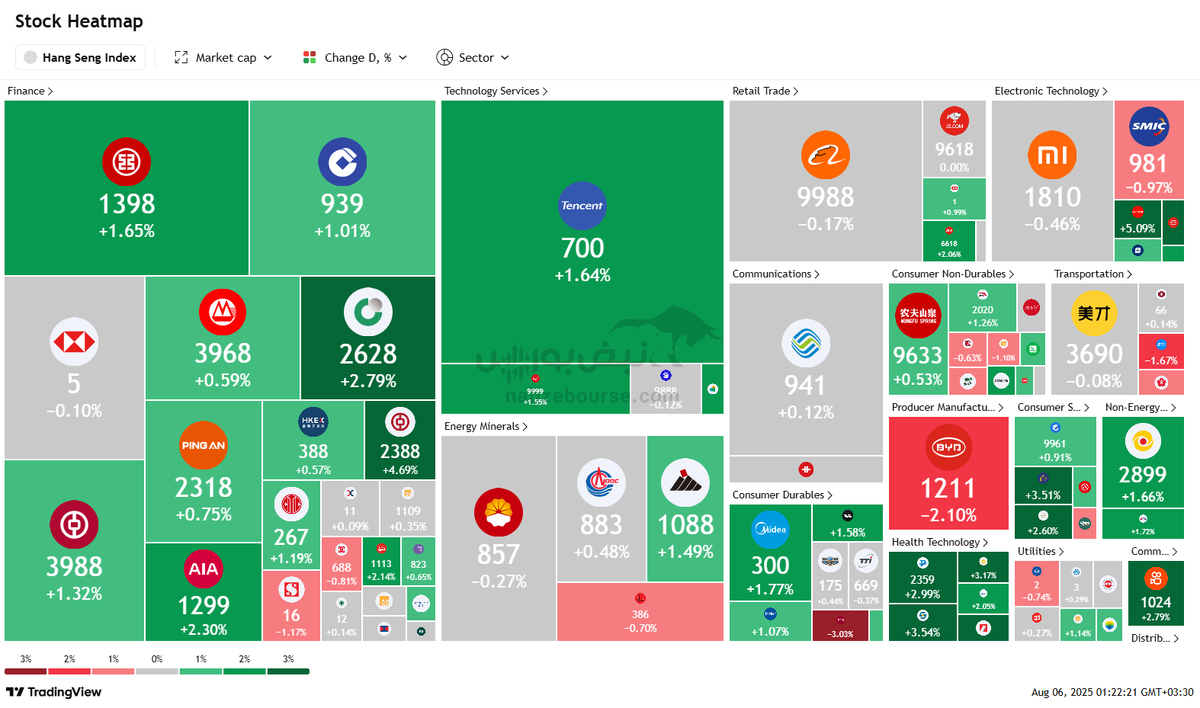Select the stock tile 688 -0.81%
1200x708 pixels.
[343, 564]
